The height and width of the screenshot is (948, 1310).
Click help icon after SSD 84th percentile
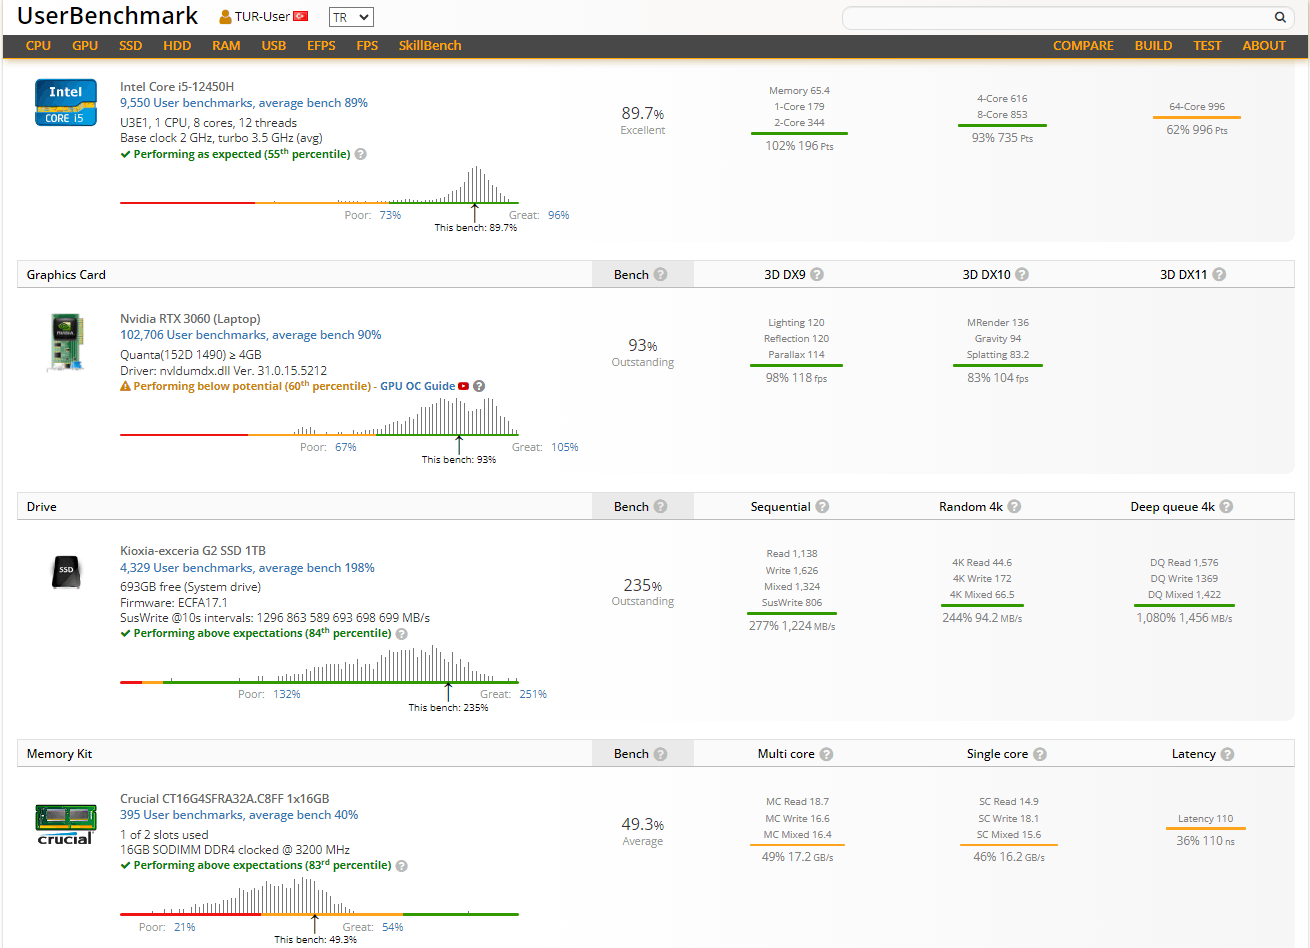pos(402,633)
